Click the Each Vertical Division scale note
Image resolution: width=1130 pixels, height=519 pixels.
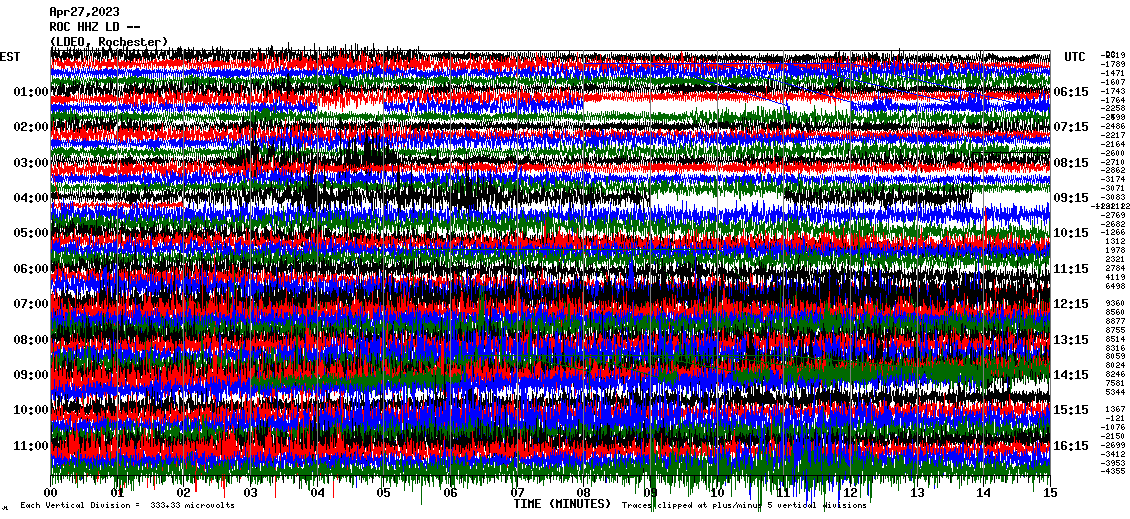point(127,505)
